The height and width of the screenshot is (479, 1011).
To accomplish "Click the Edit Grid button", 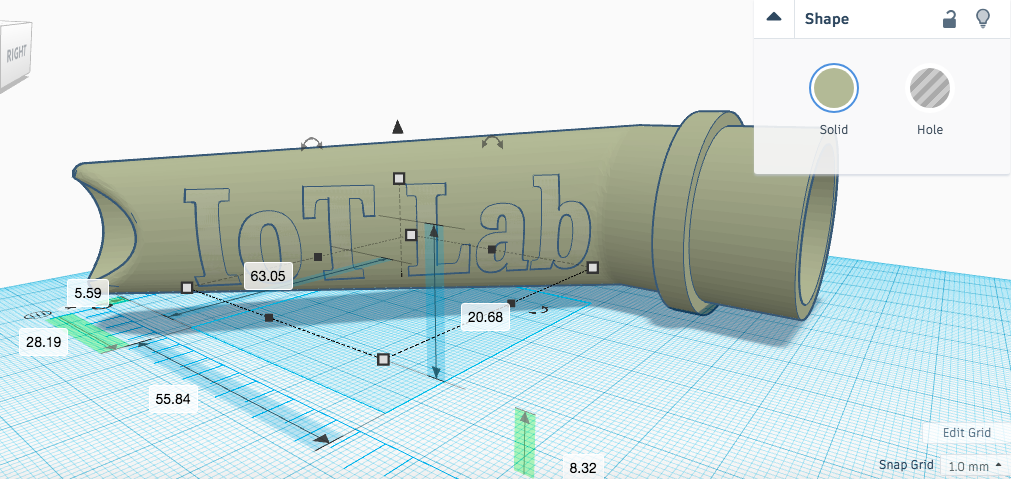I will pyautogui.click(x=967, y=433).
